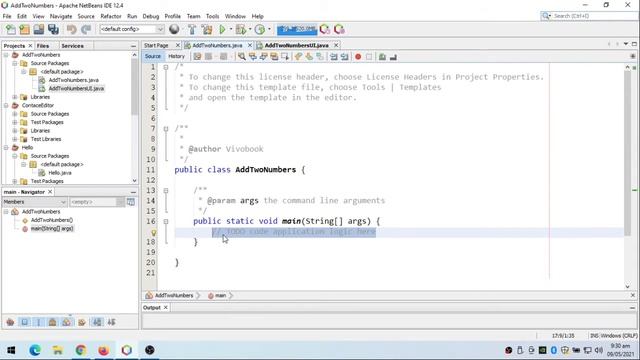Expand Libraries under AddTwoNumbers project
The image size is (640, 360).
(x=15, y=97)
